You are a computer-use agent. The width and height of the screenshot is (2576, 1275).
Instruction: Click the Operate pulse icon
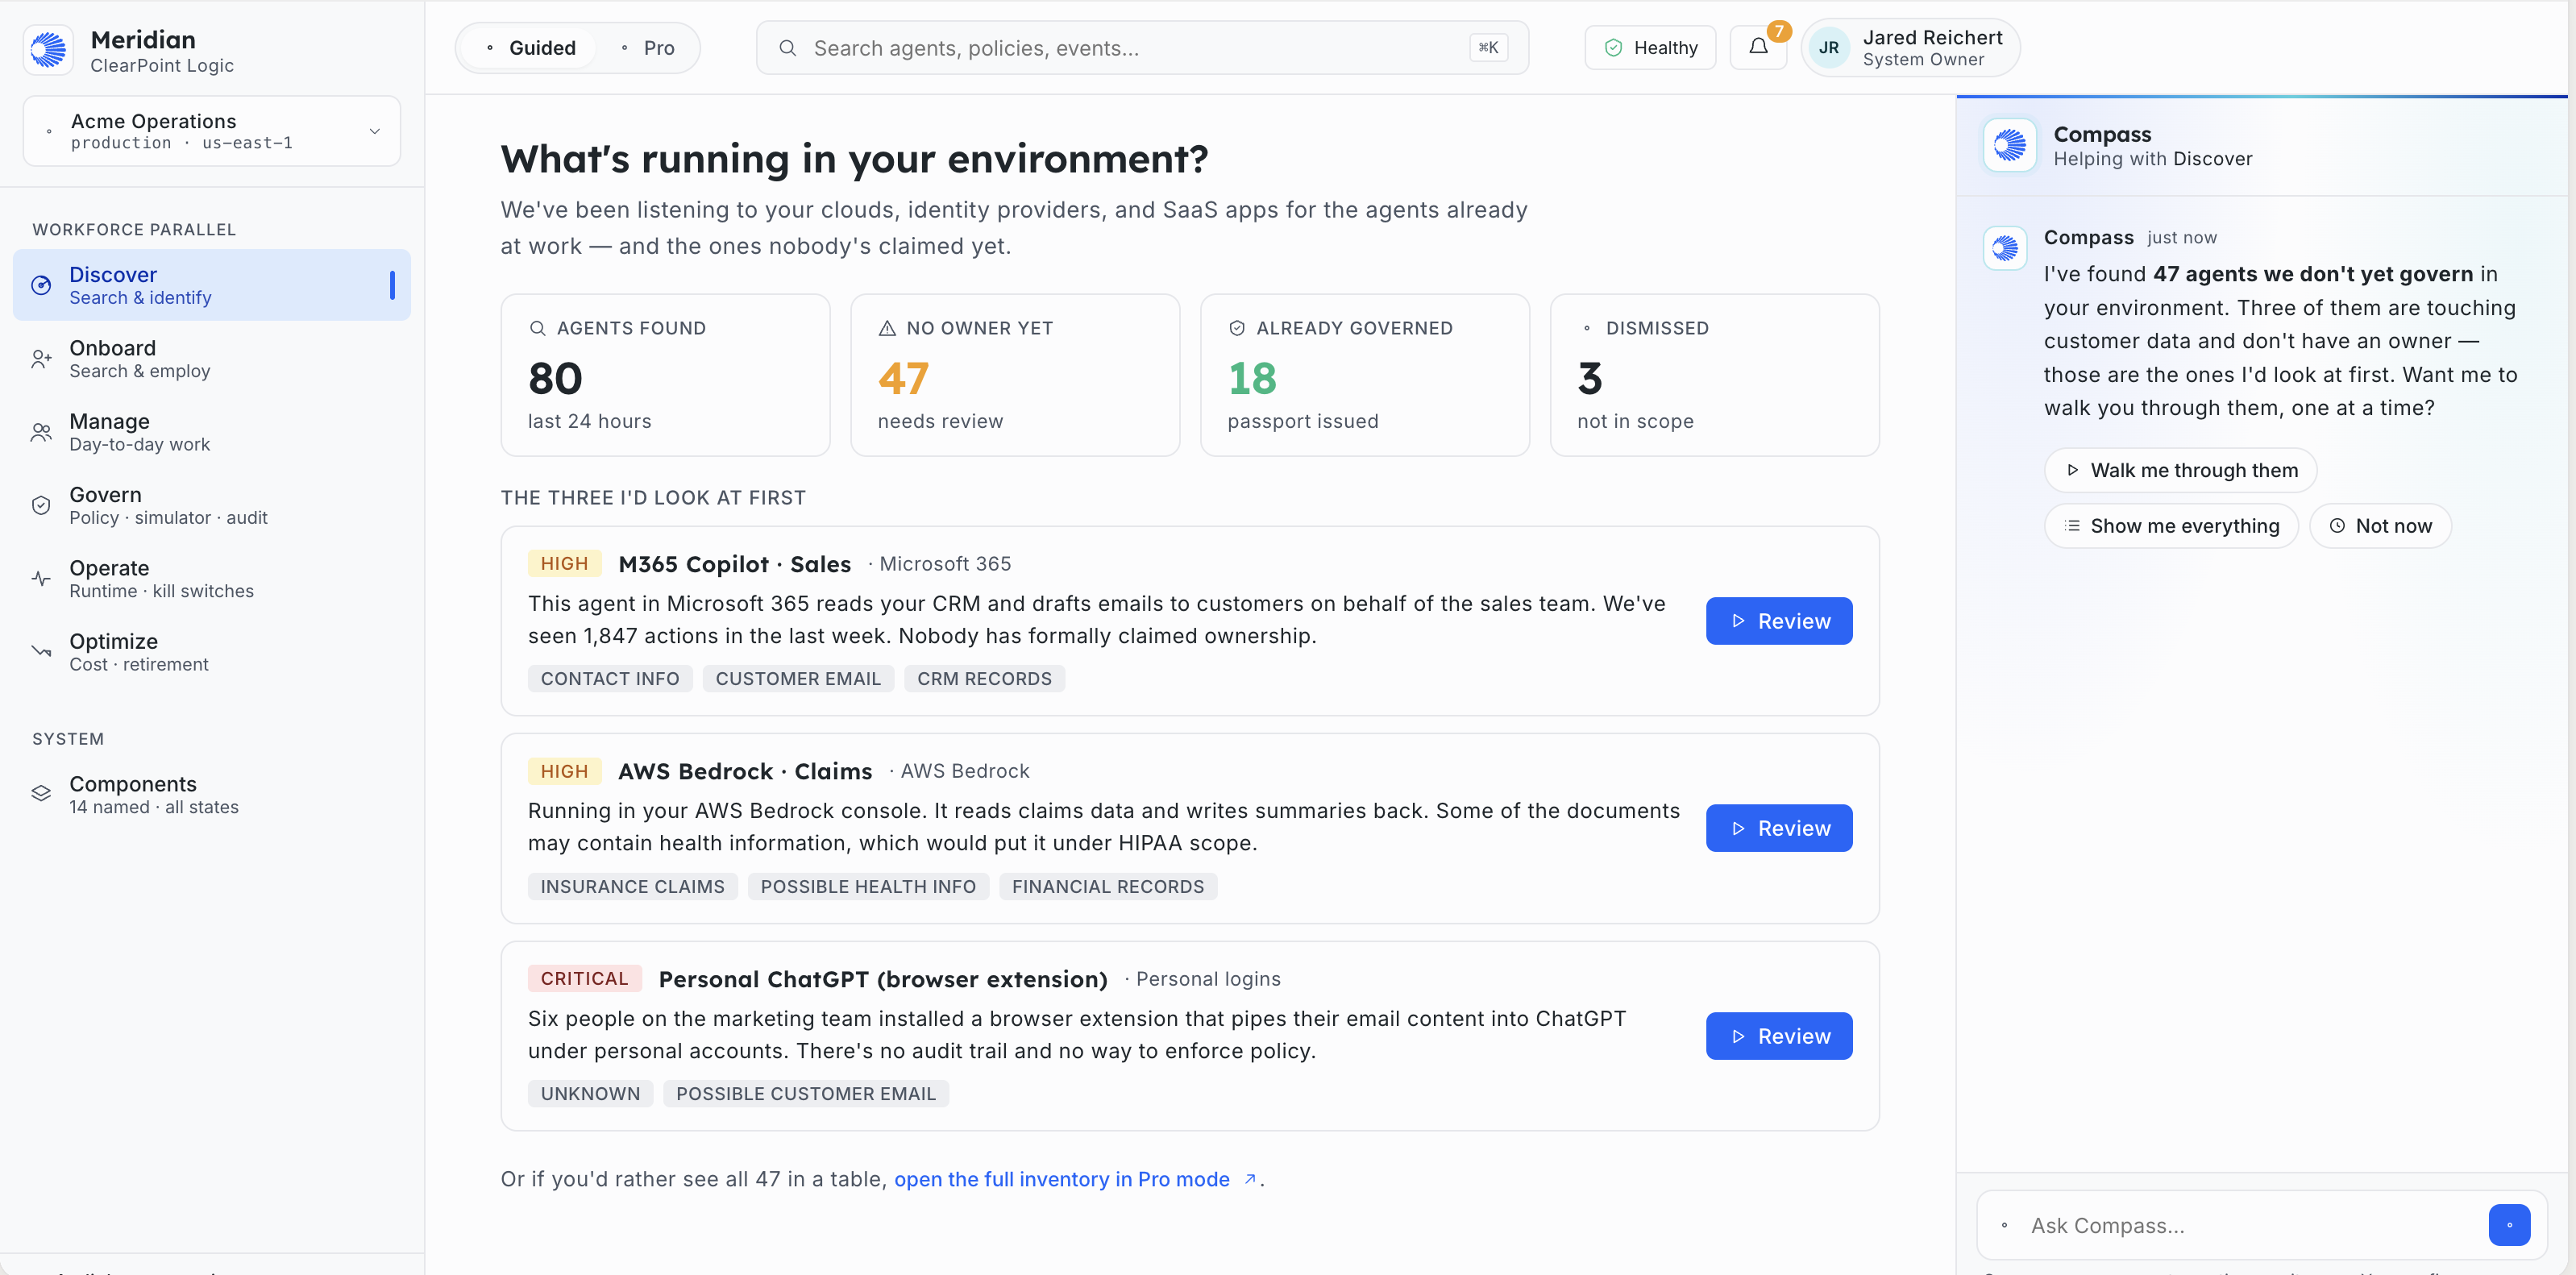[x=41, y=579]
